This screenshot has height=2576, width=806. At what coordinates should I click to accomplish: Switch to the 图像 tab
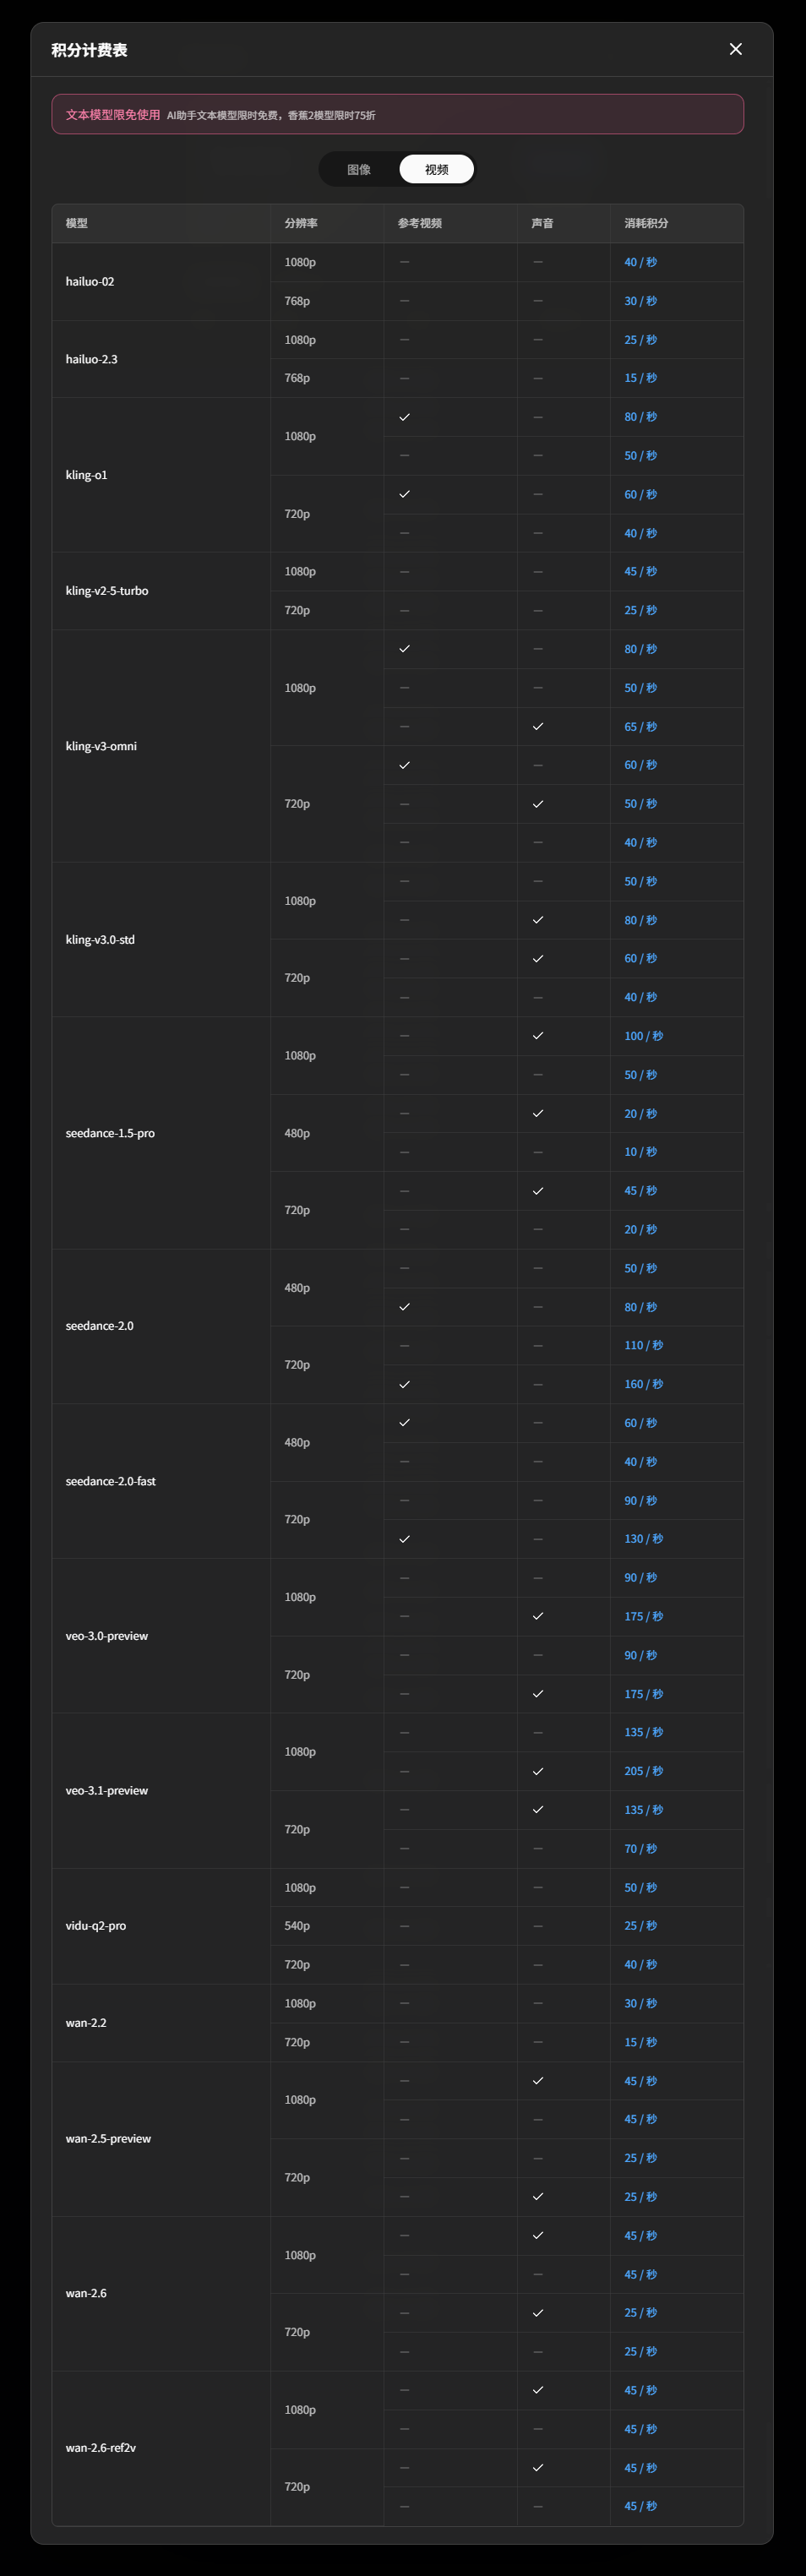point(359,169)
